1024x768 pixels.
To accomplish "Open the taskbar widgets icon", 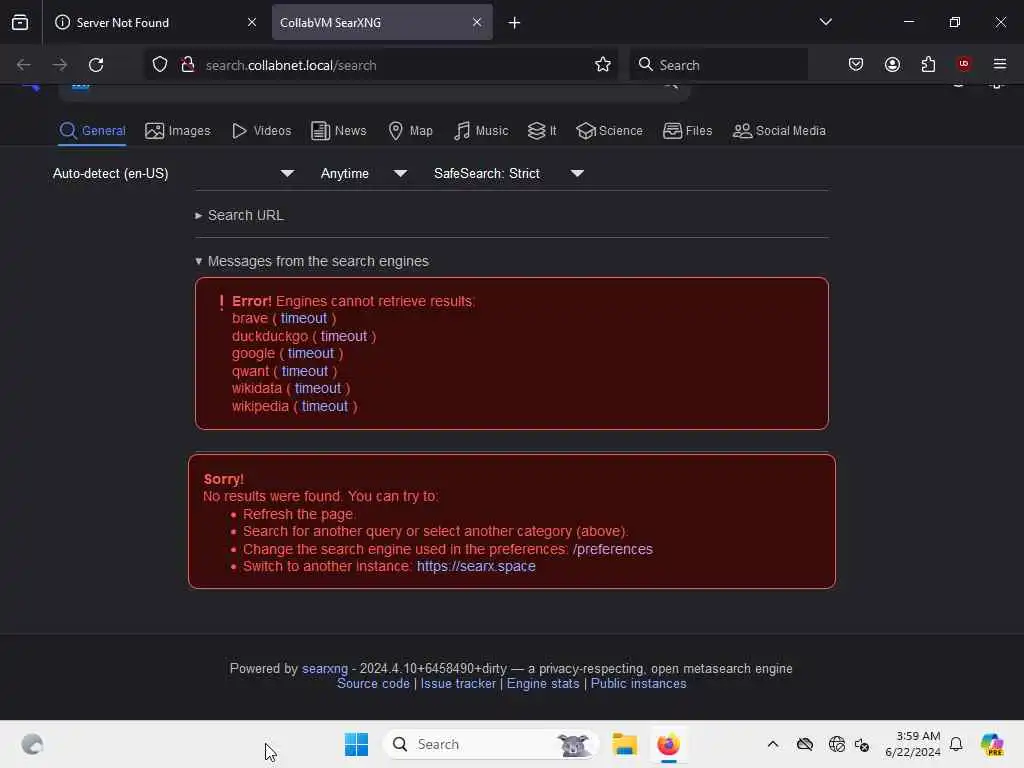I will click(32, 744).
